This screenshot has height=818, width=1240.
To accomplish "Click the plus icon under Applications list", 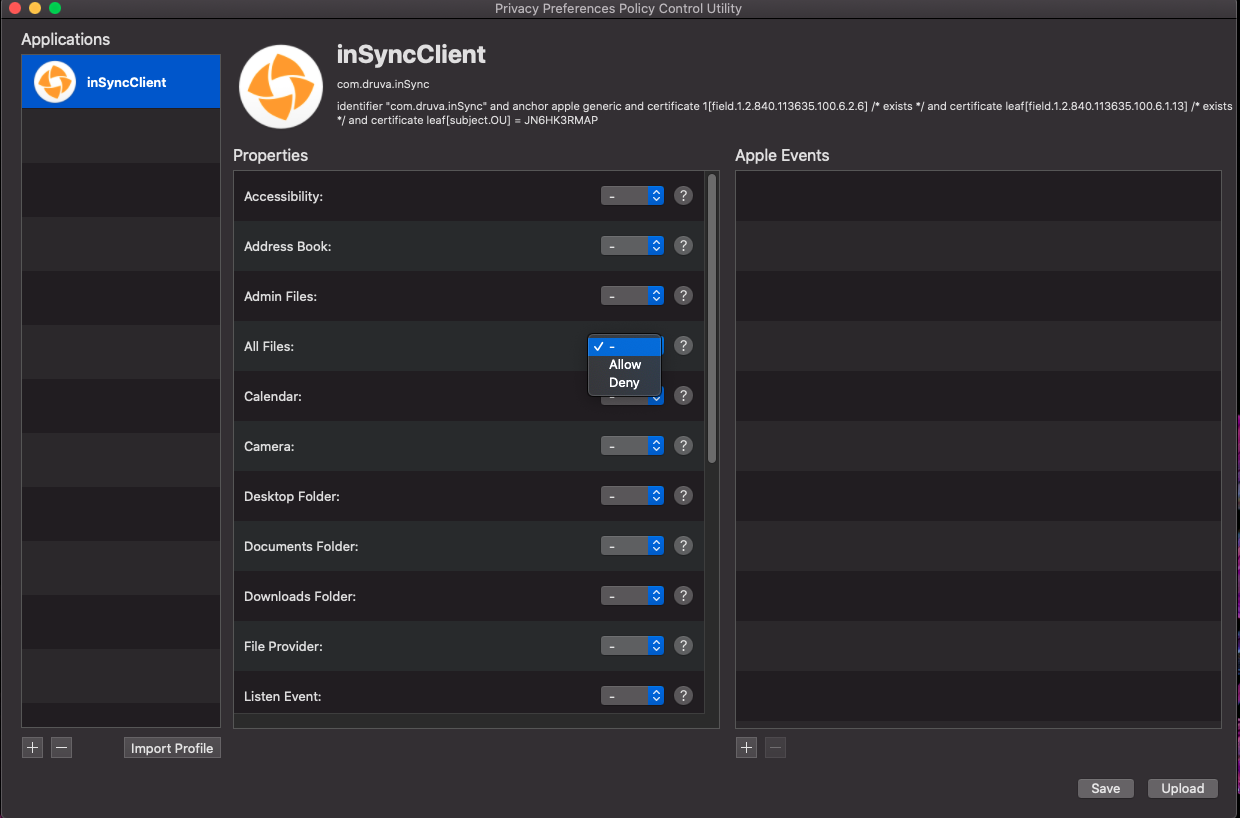I will click(33, 748).
